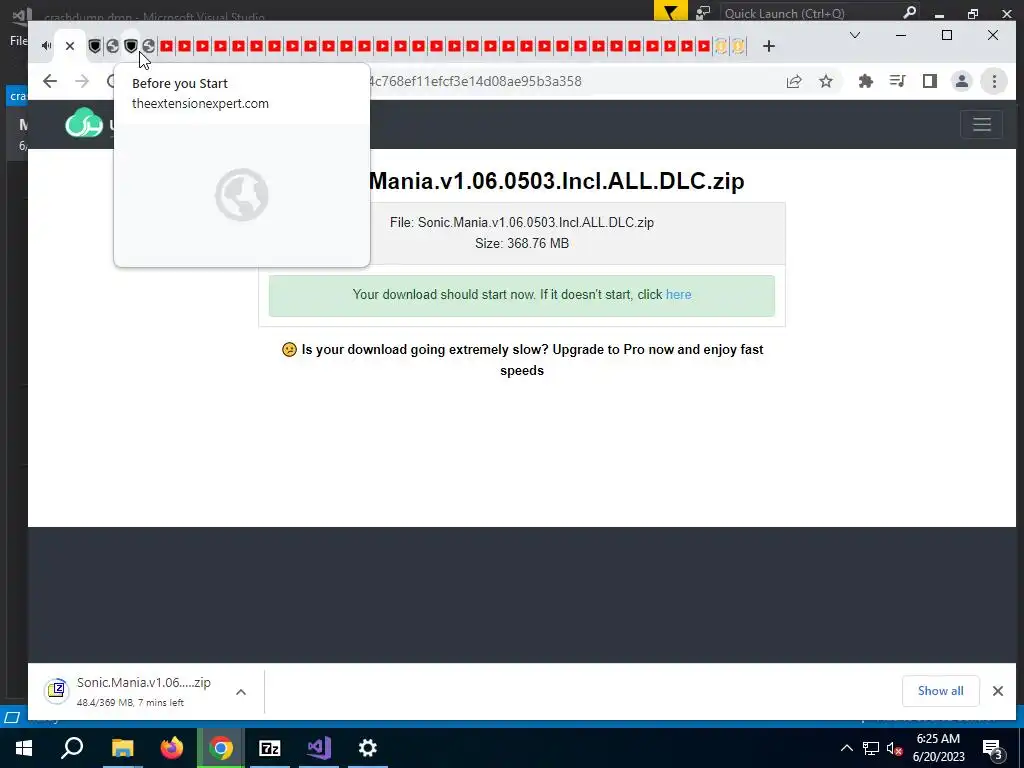Show hidden system tray icons
Viewport: 1024px width, 768px height.
click(x=846, y=748)
